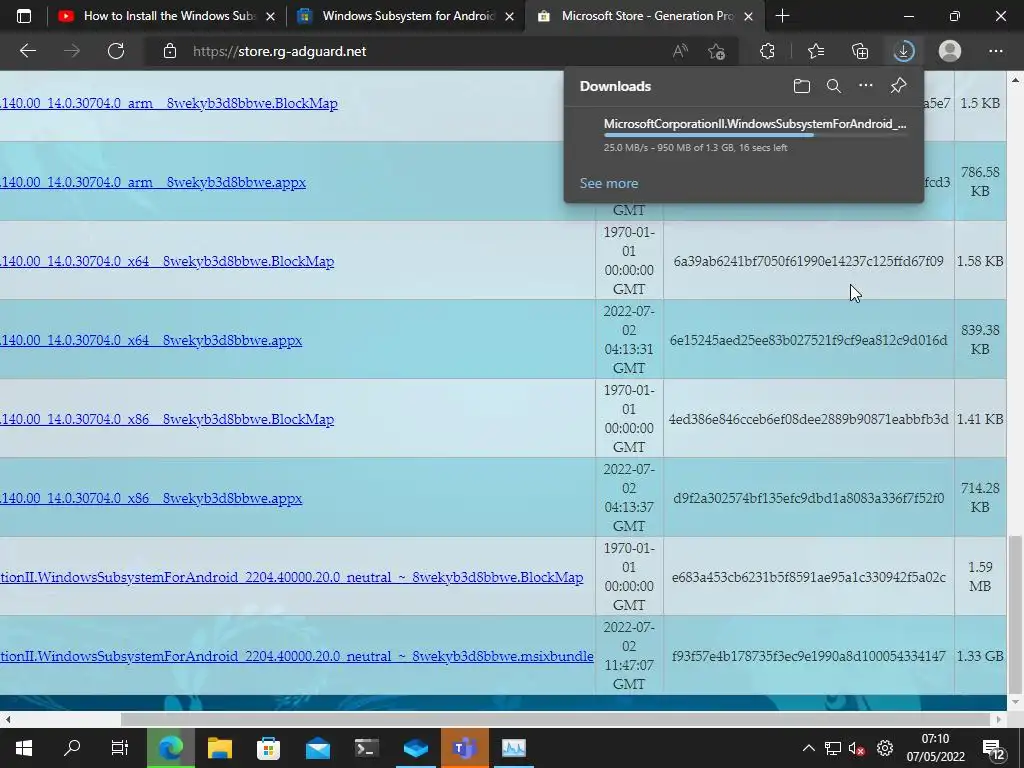Viewport: 1024px width, 768px height.
Task: Open a new browser tab
Action: click(782, 16)
